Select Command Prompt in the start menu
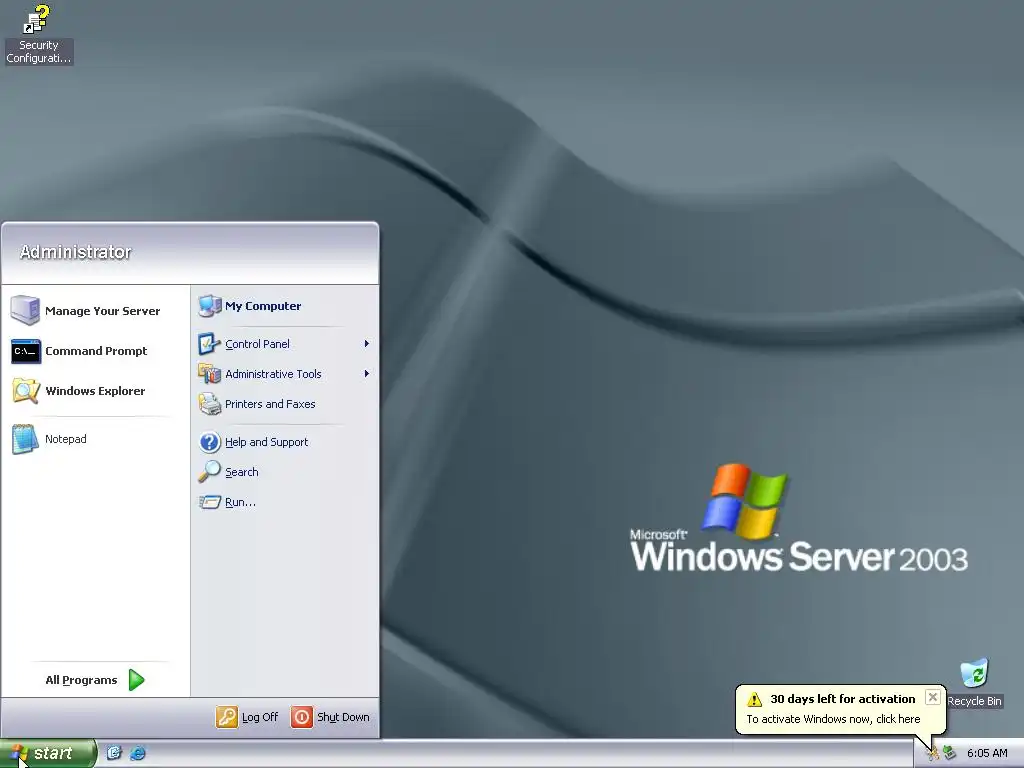Viewport: 1024px width, 768px height. pyautogui.click(x=95, y=351)
